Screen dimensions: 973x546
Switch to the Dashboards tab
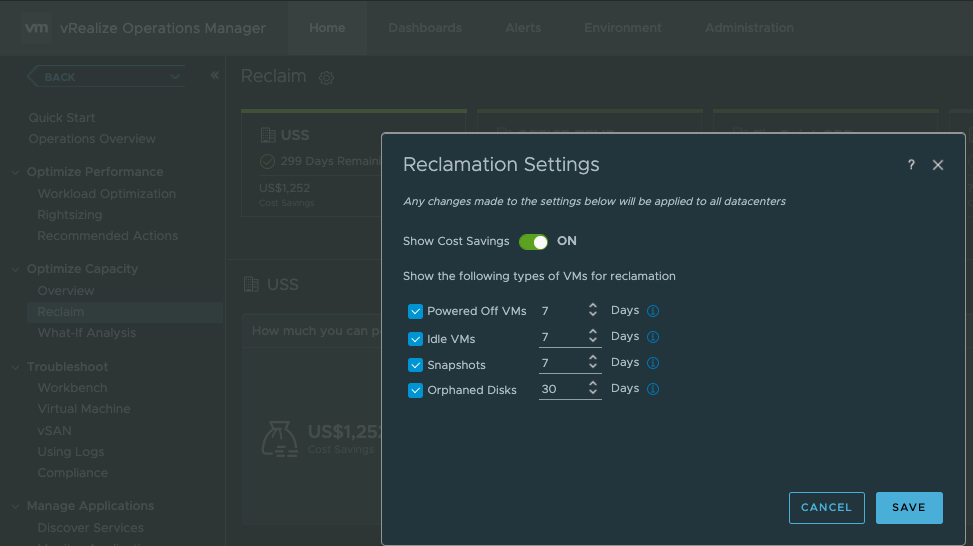[x=425, y=28]
